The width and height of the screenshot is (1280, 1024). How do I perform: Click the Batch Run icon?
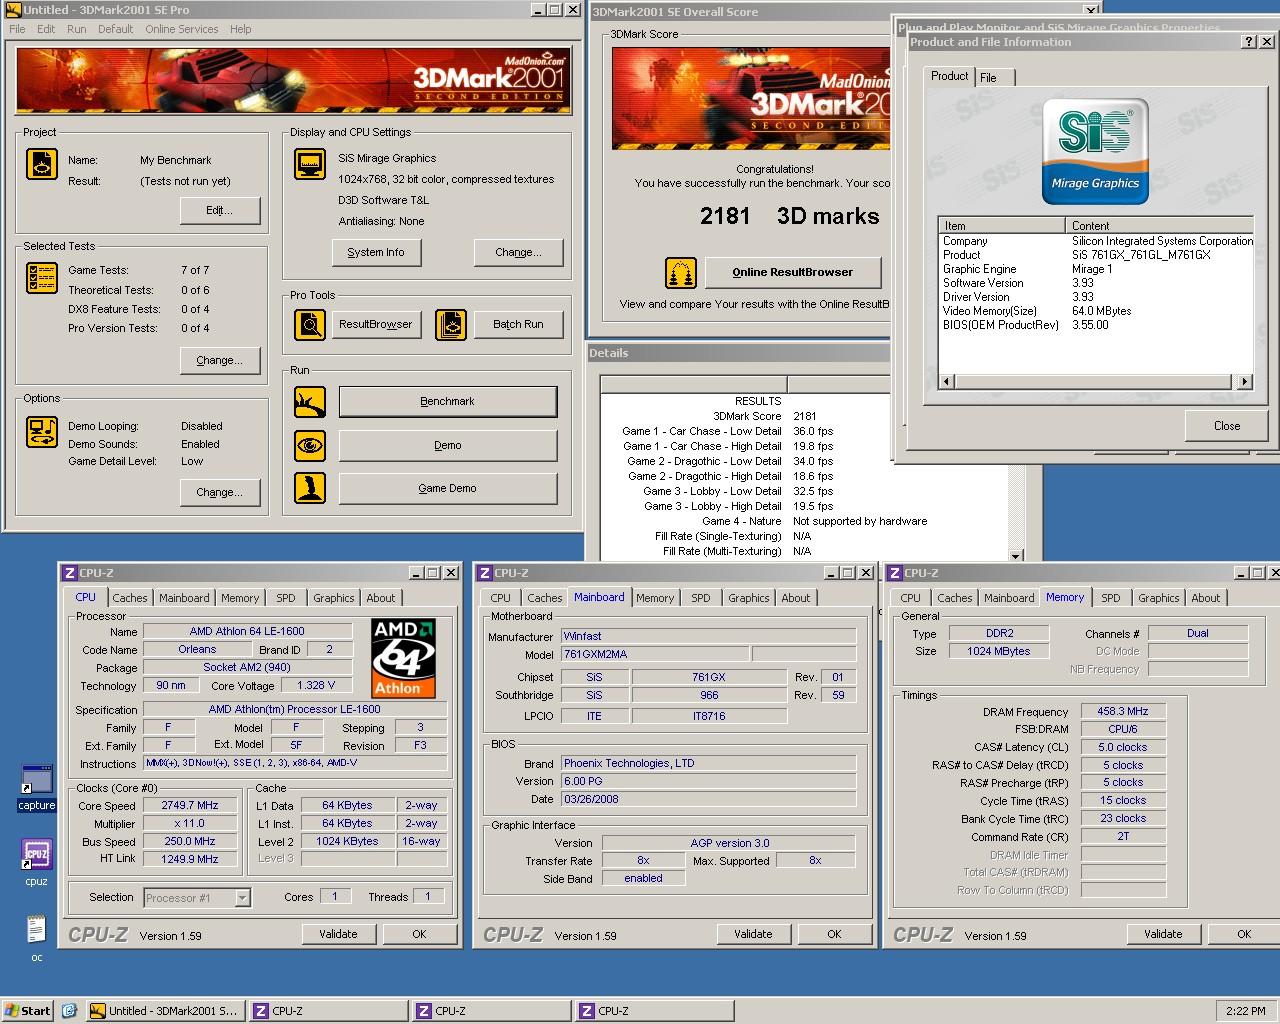[451, 324]
